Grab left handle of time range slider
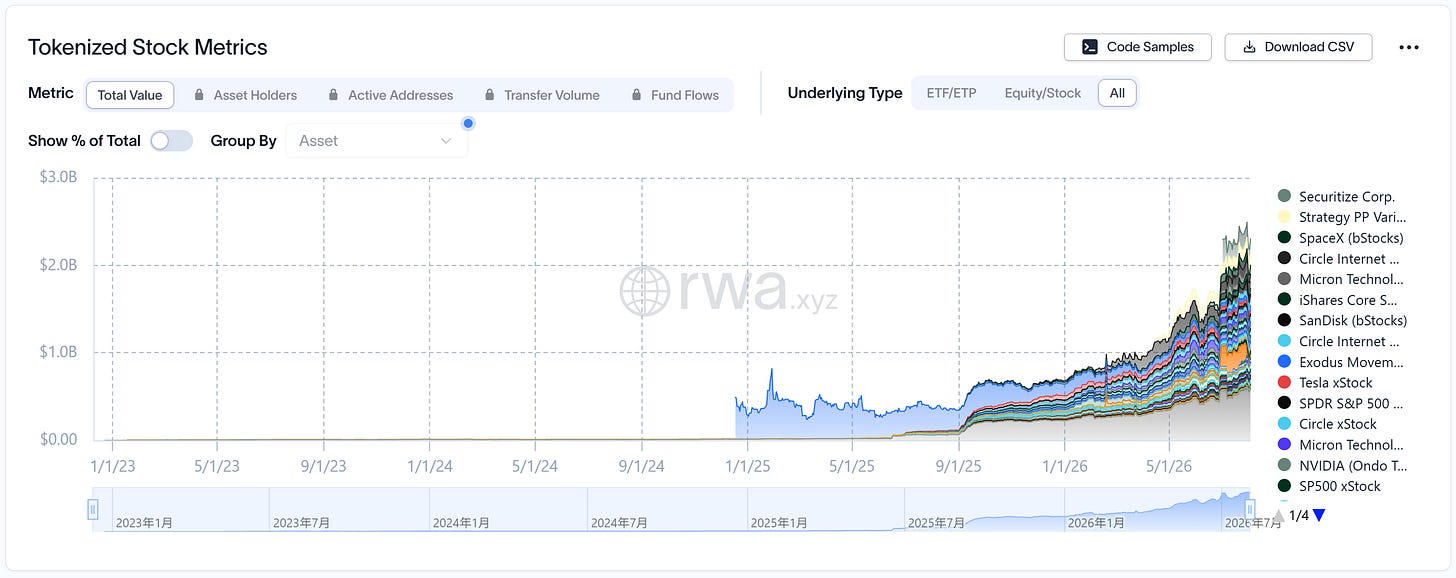This screenshot has width=1456, height=578. [x=93, y=510]
